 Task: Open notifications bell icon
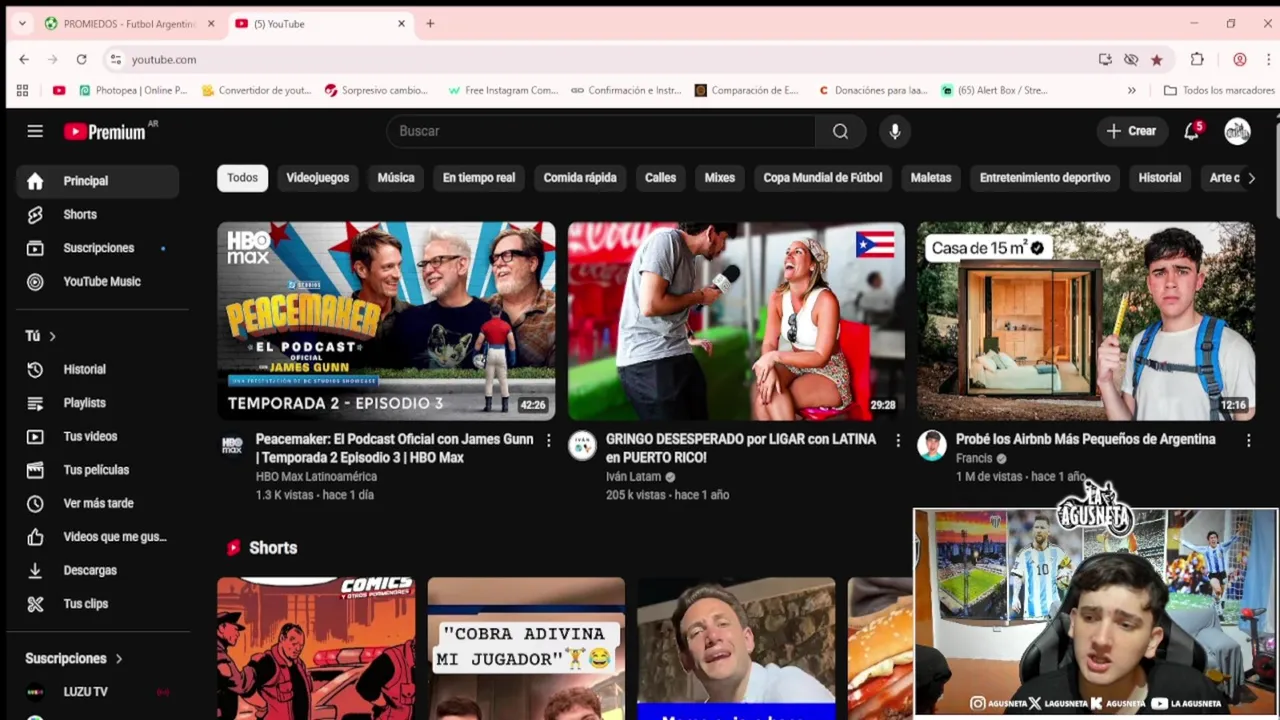(1191, 131)
